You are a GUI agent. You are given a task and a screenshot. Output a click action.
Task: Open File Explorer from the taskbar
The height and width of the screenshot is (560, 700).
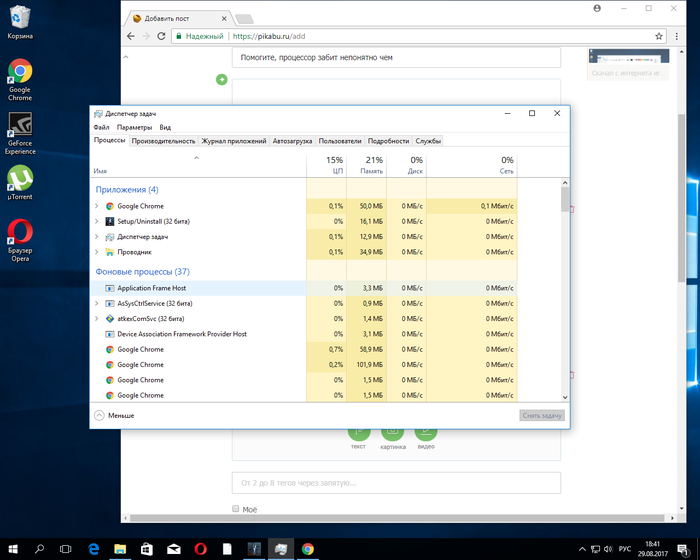(x=120, y=549)
